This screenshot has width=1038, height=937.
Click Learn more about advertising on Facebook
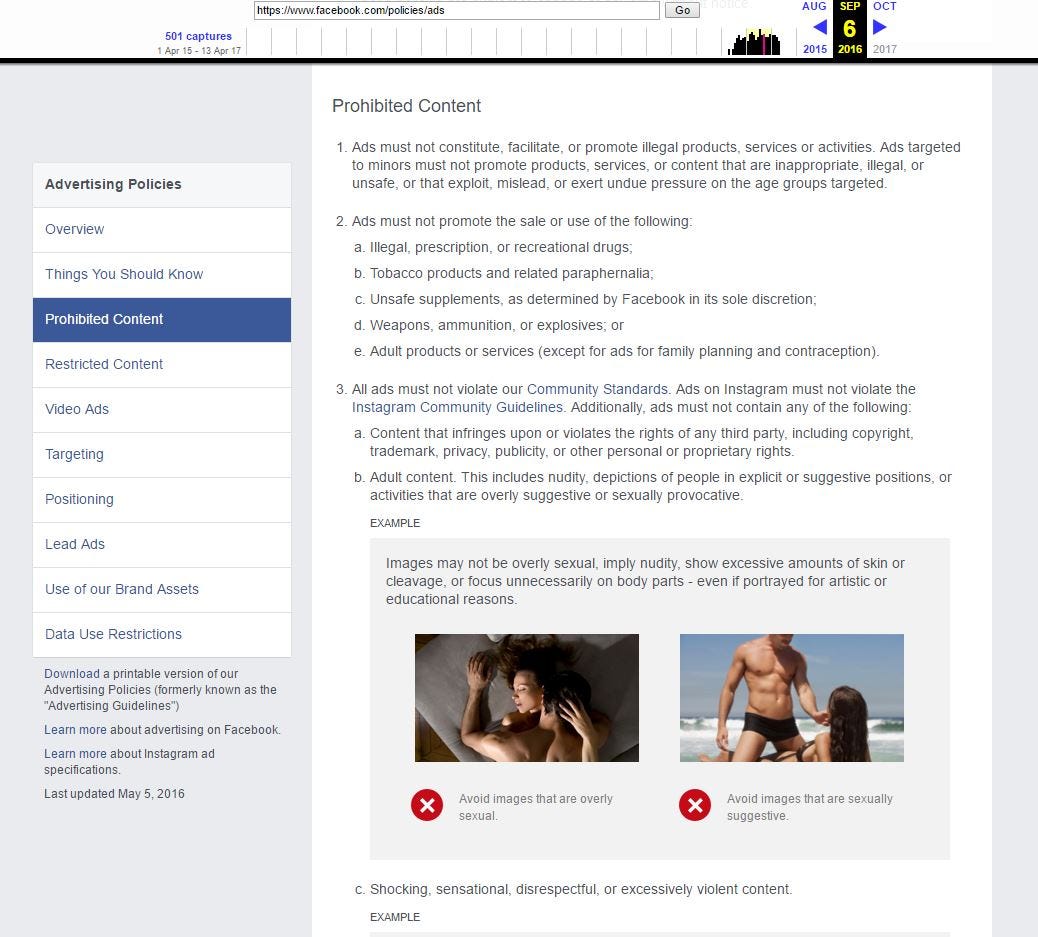(75, 730)
